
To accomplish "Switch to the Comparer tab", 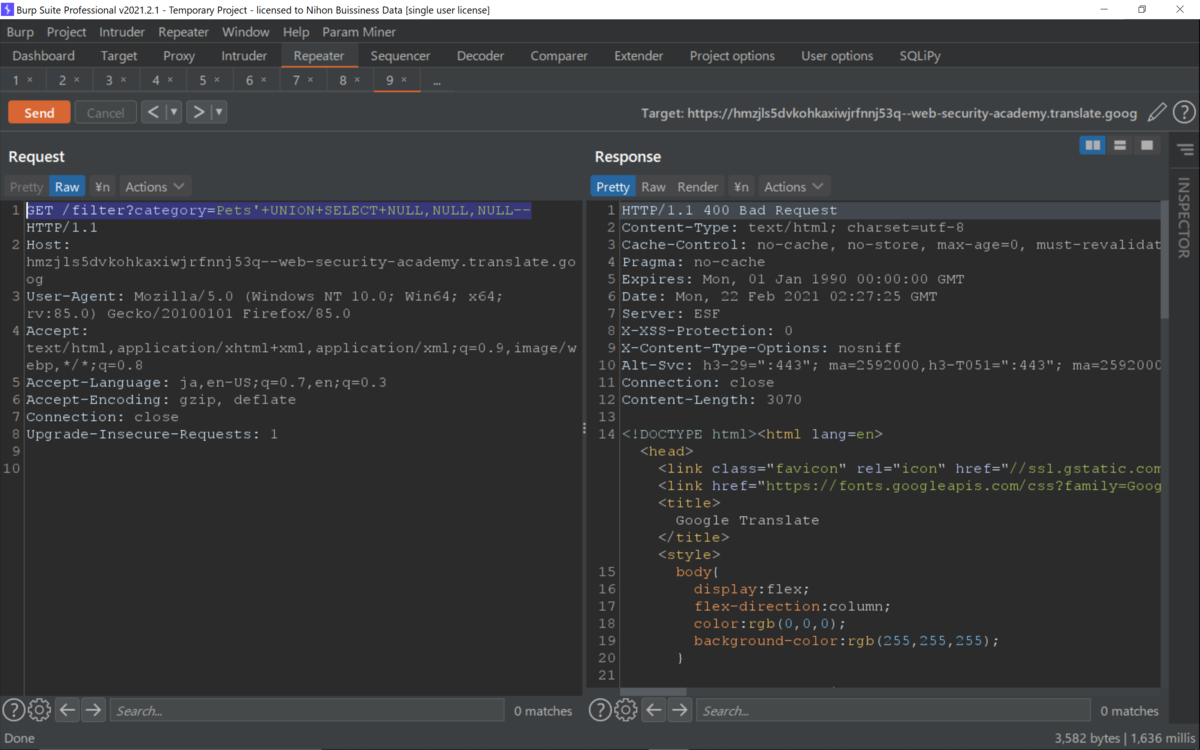I will pyautogui.click(x=559, y=56).
